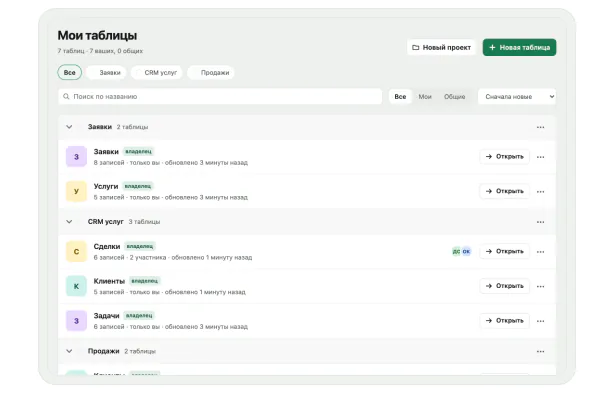Select the CRM услуг project filter chip
Screen dimensions: 612x398
[157, 73]
